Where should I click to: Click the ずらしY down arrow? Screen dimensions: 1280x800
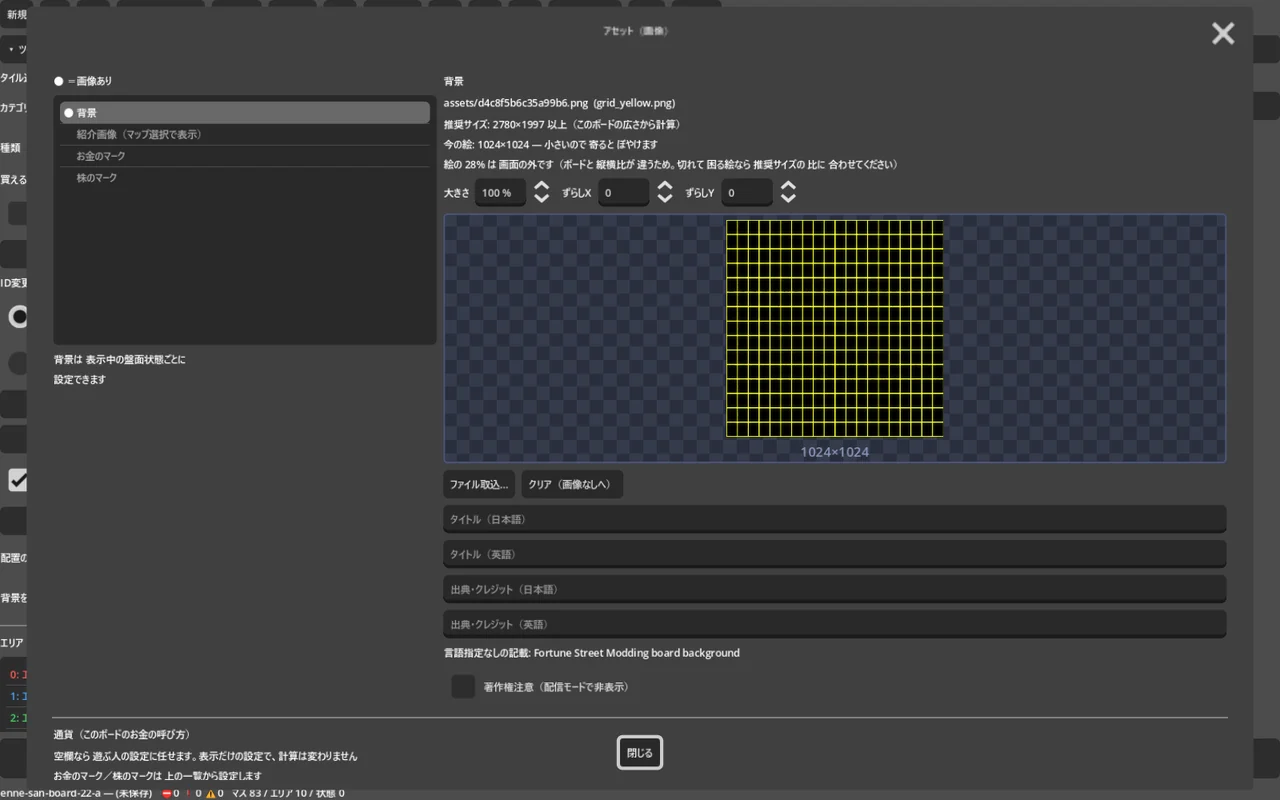tap(788, 199)
